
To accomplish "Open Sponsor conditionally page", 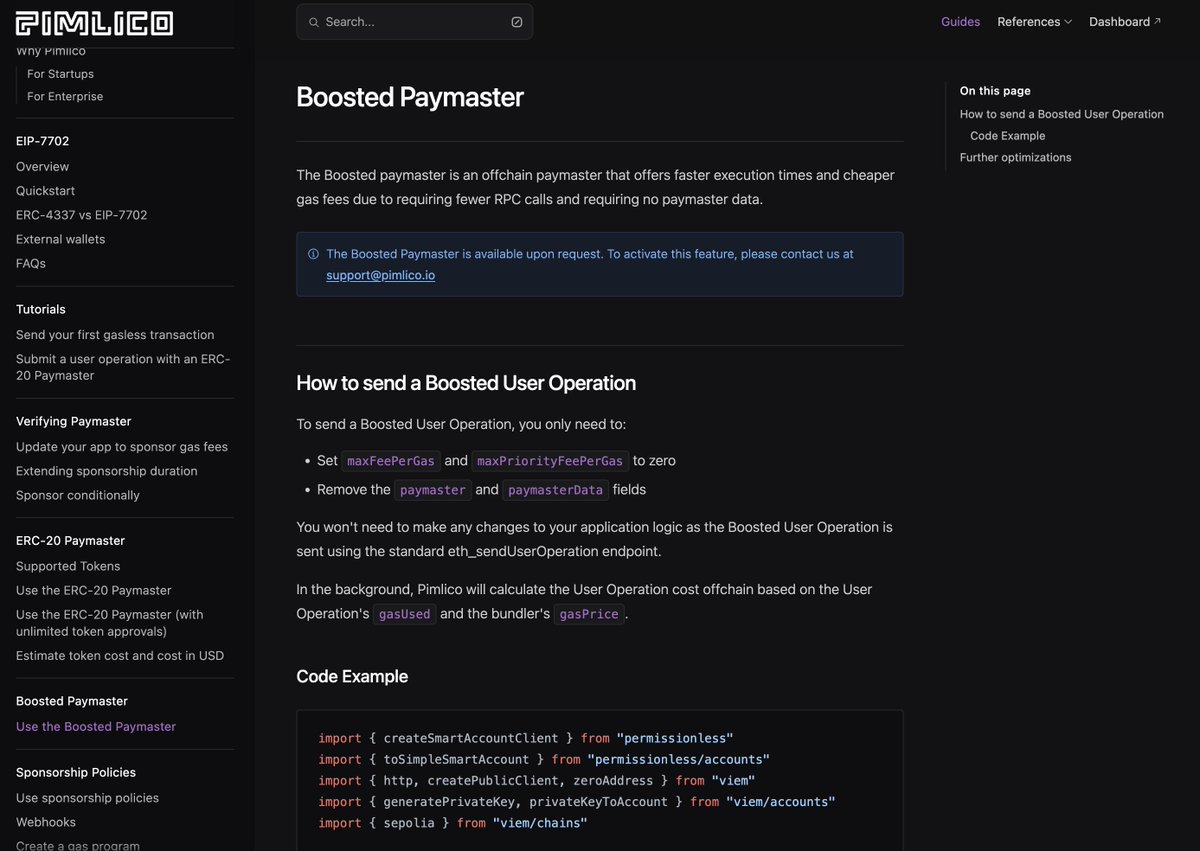I will (x=78, y=495).
